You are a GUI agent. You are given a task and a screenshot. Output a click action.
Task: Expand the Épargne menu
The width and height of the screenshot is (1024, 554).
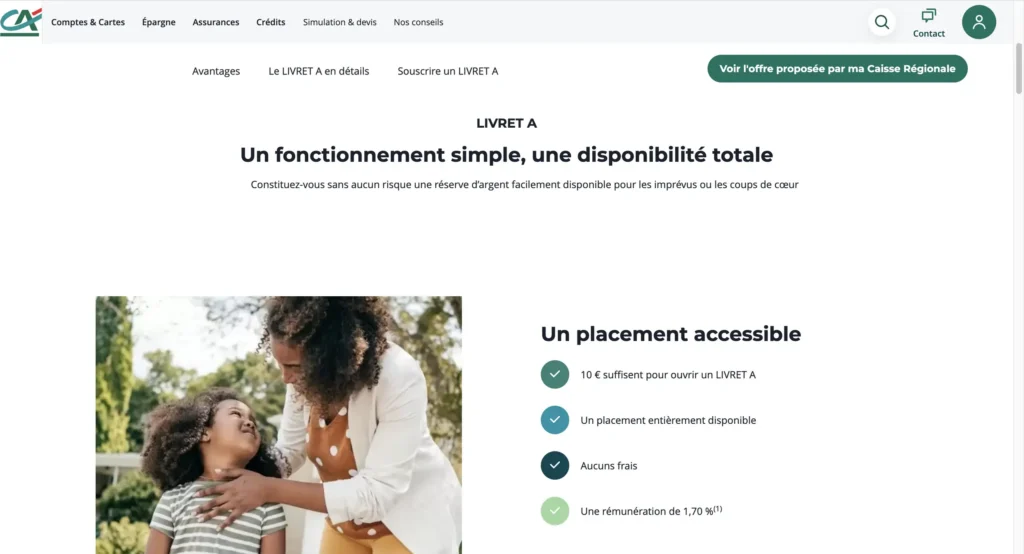point(159,22)
